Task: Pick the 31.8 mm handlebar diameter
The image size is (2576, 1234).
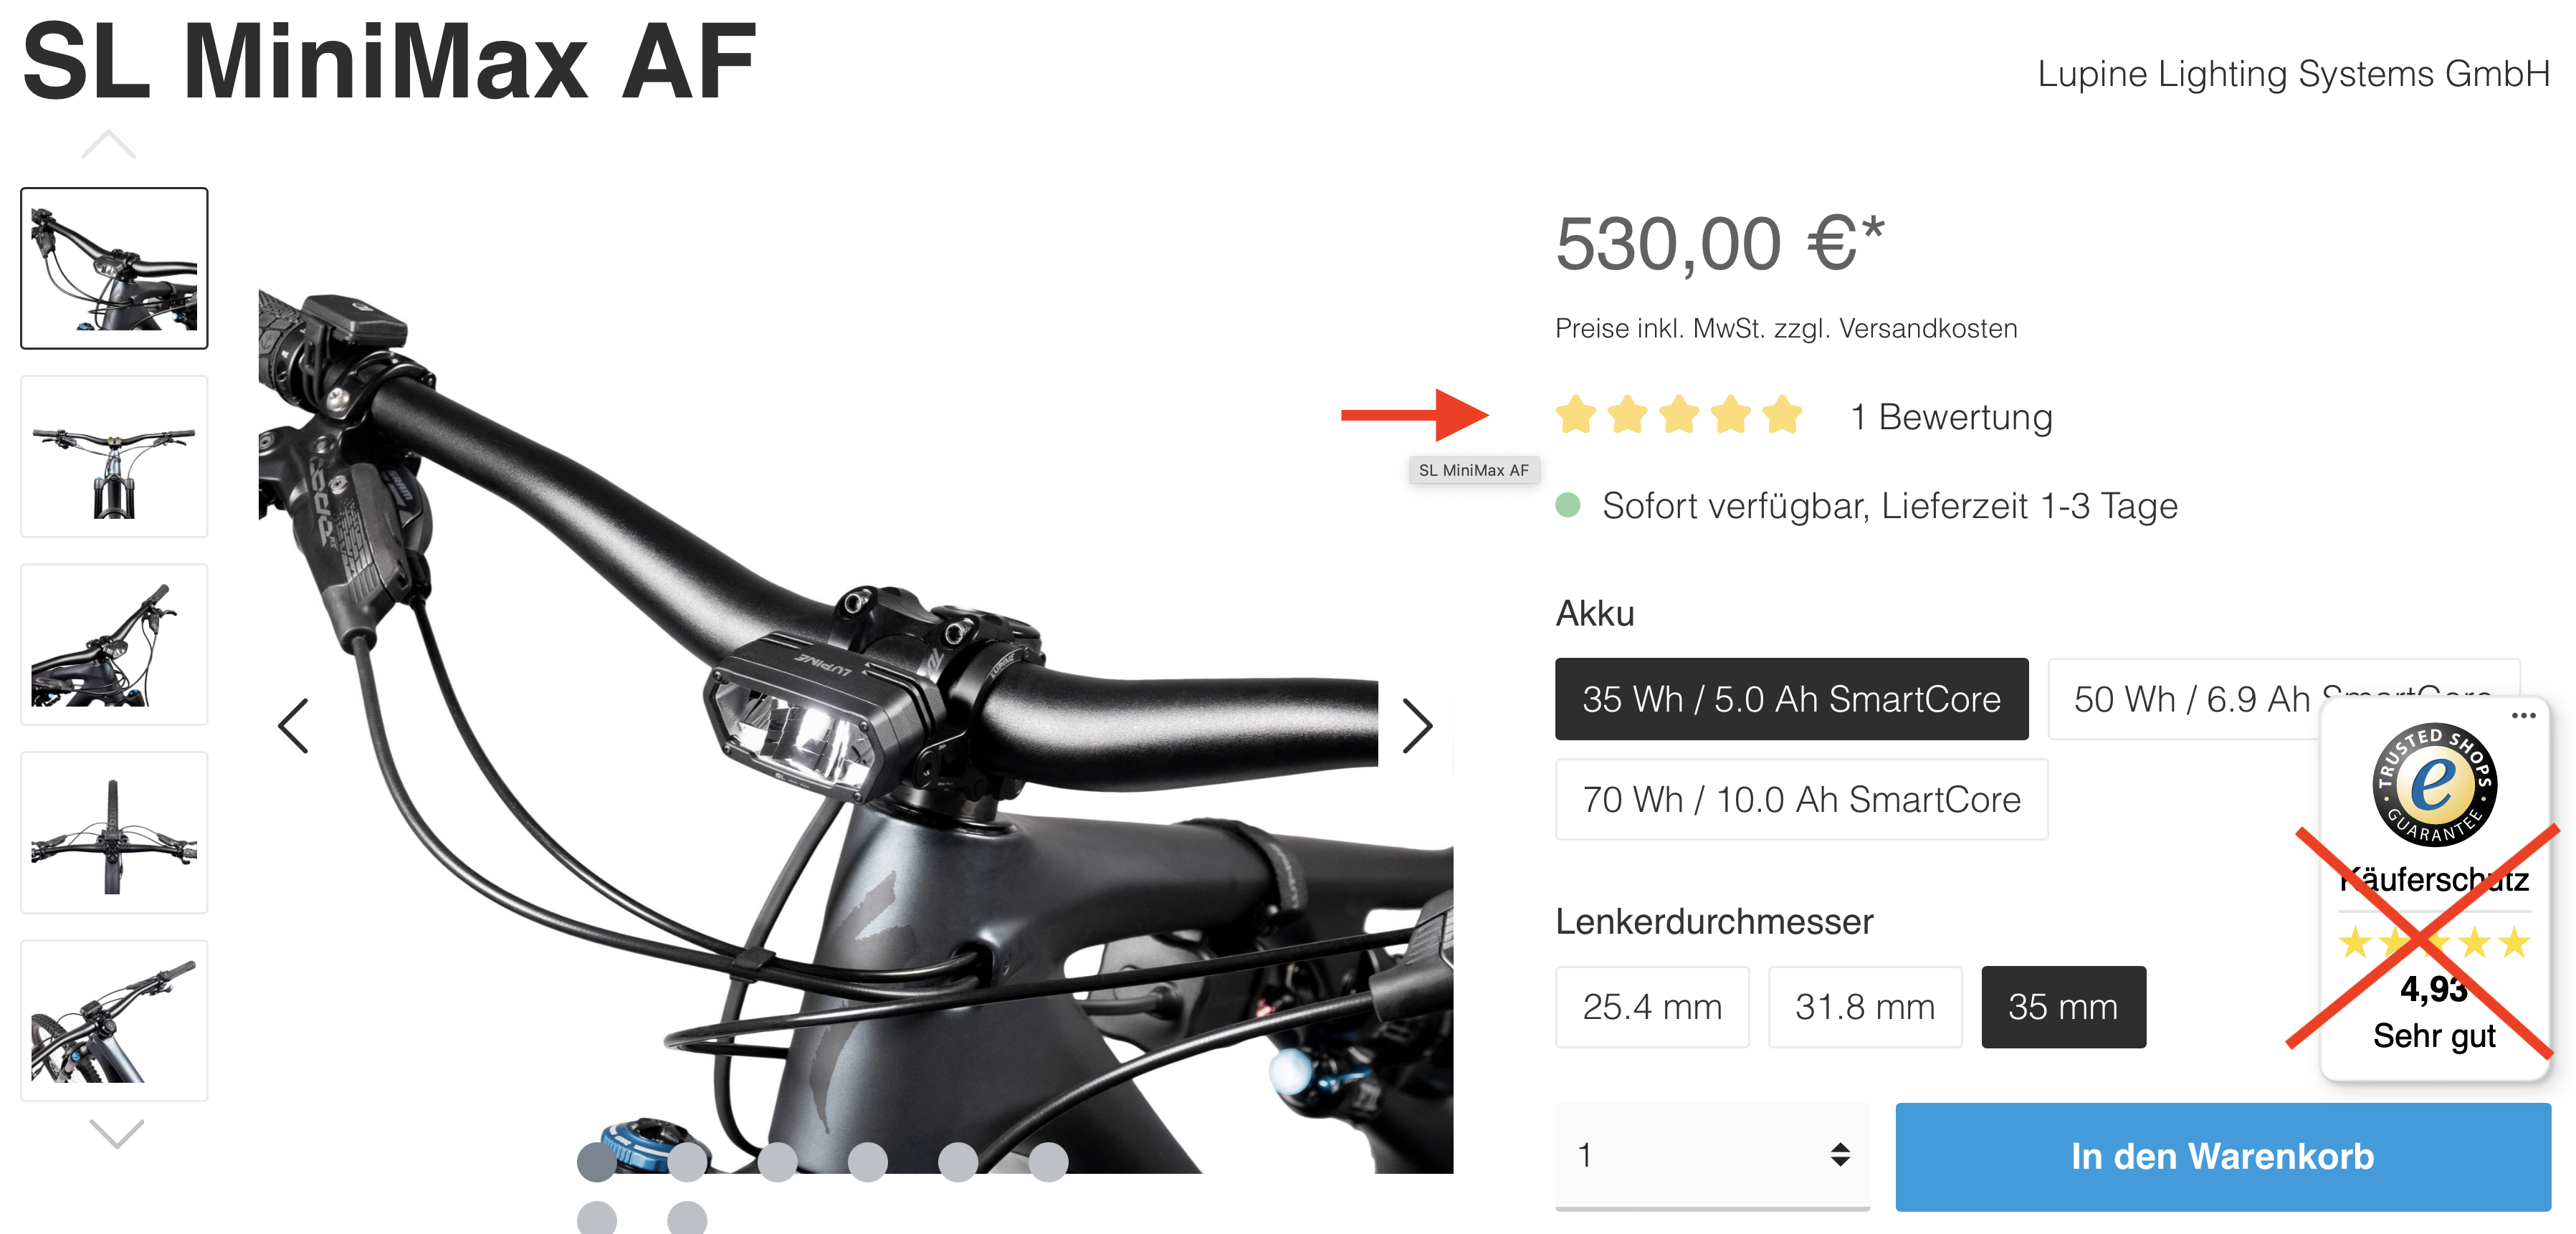Action: [x=1865, y=1007]
